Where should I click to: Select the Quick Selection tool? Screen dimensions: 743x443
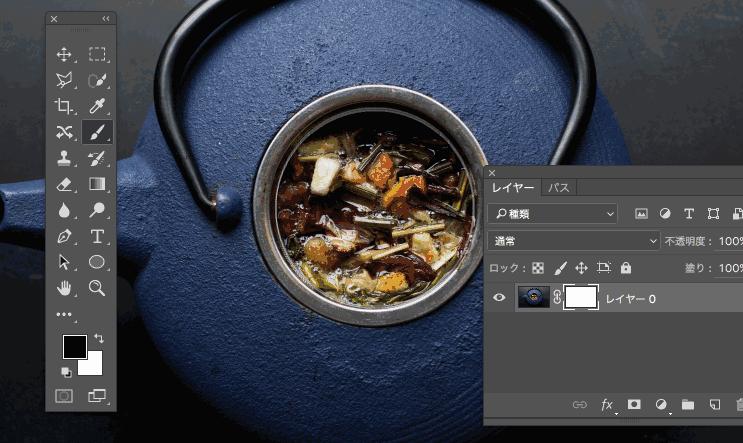[97, 80]
